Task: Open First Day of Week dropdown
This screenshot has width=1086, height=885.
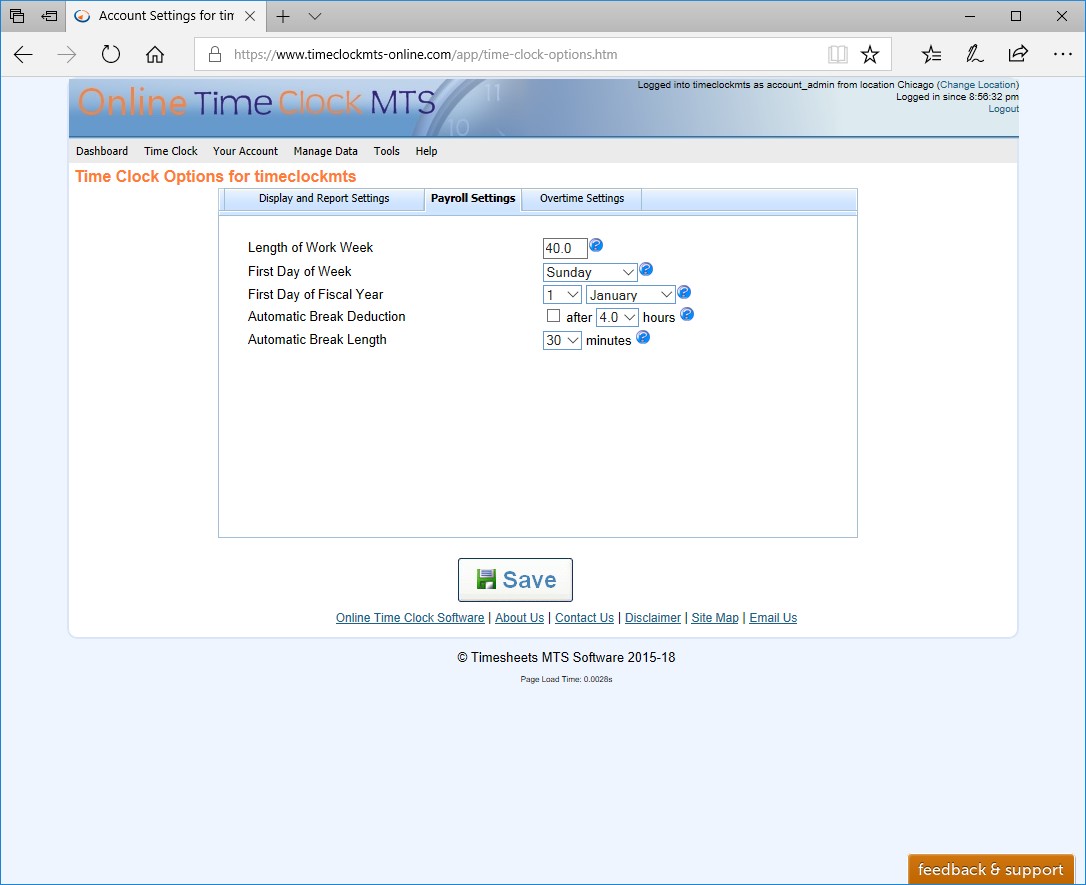Action: (x=589, y=272)
